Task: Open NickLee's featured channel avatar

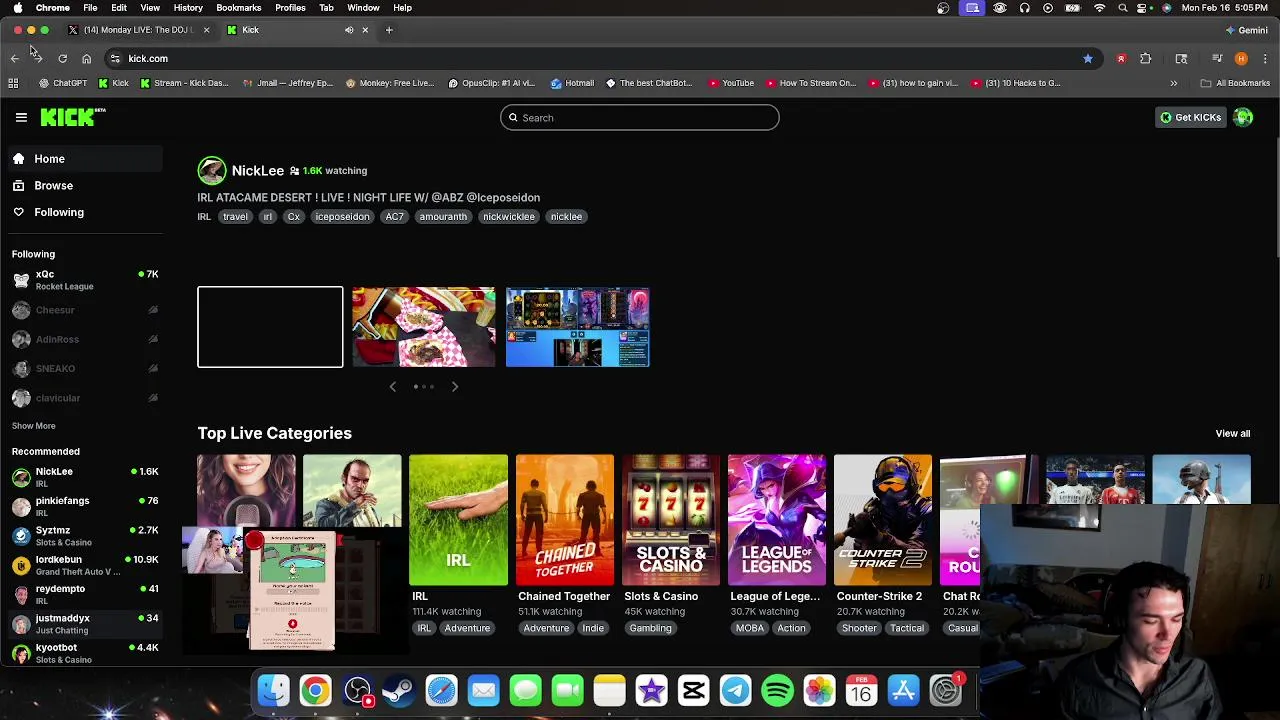Action: (211, 171)
